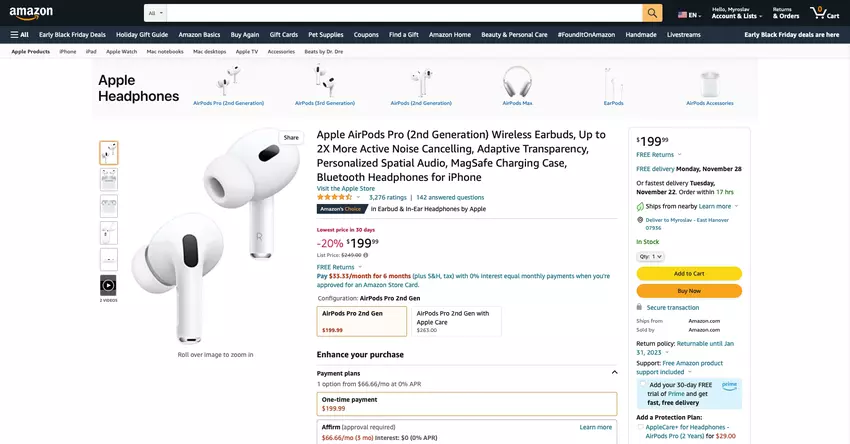The image size is (850, 444).
Task: Play the product videos thumbnail
Action: tap(108, 286)
